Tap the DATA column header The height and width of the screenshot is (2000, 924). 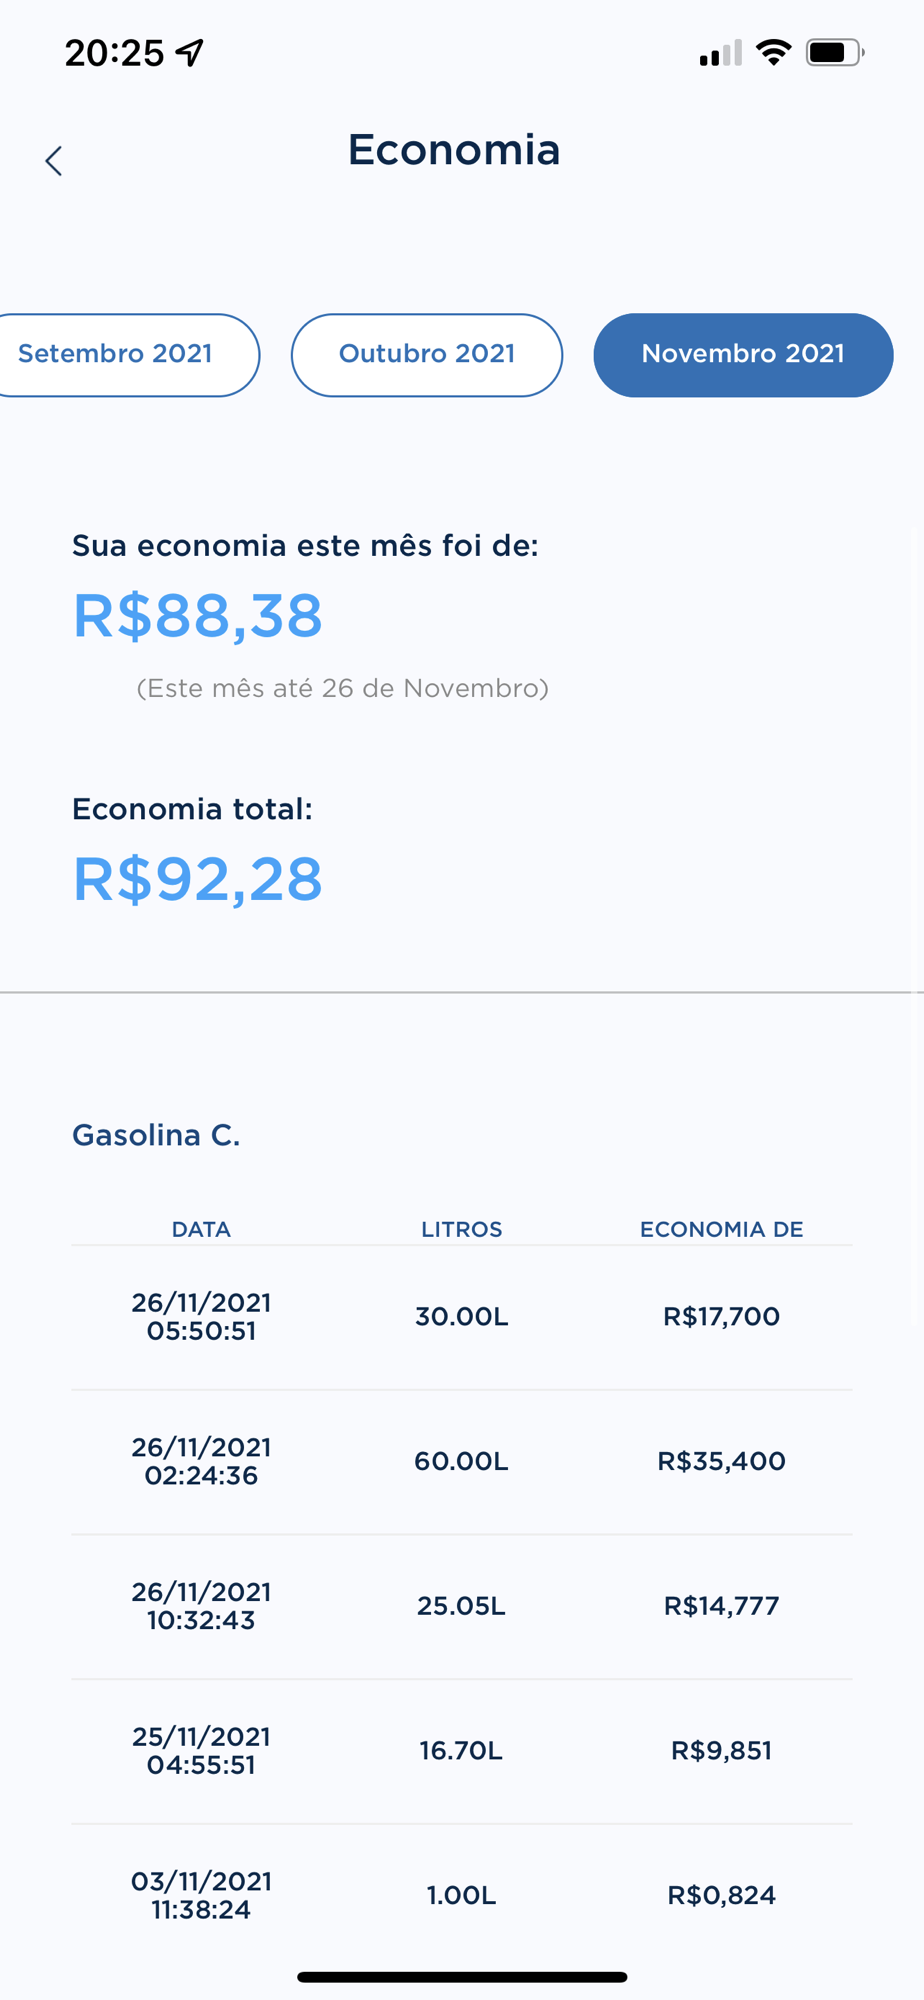tap(201, 1229)
